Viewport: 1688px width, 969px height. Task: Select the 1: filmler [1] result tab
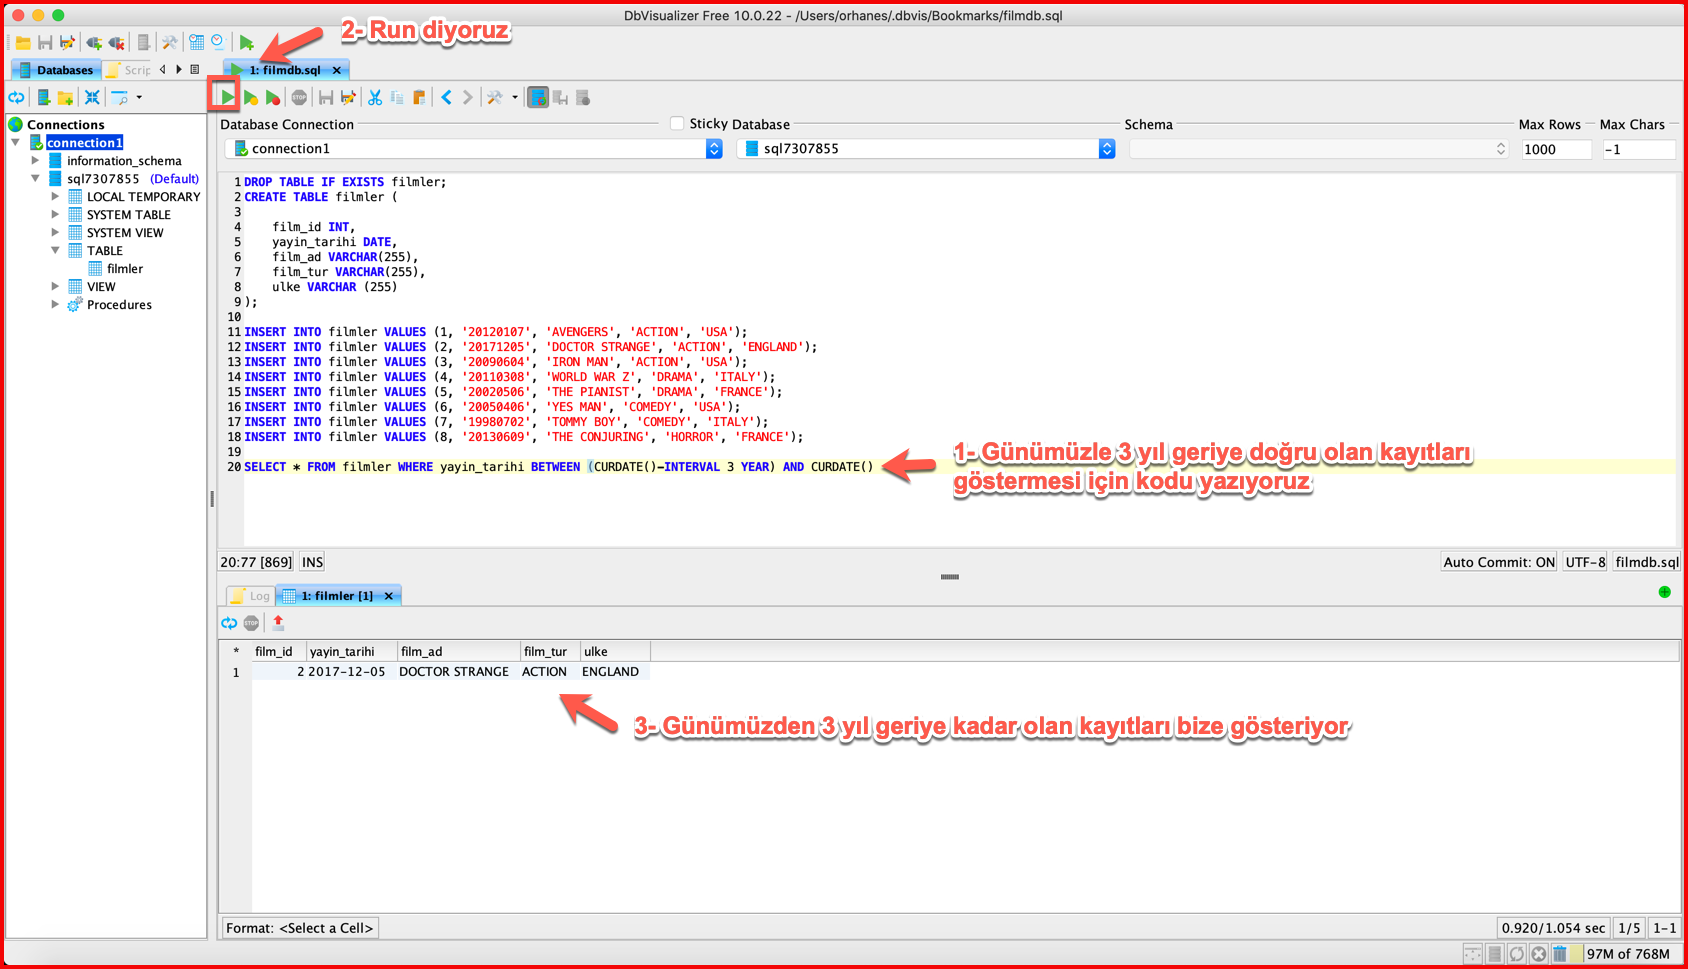pos(338,595)
